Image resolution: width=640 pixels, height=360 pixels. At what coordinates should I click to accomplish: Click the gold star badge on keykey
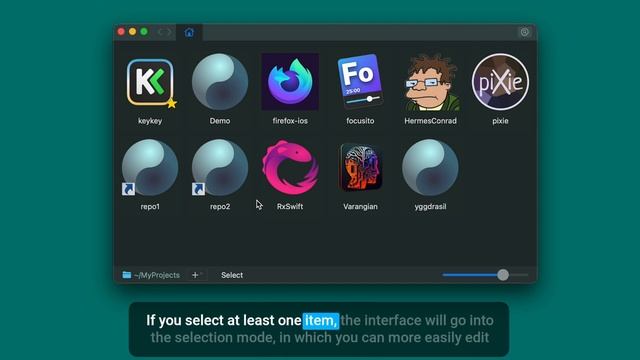point(172,104)
